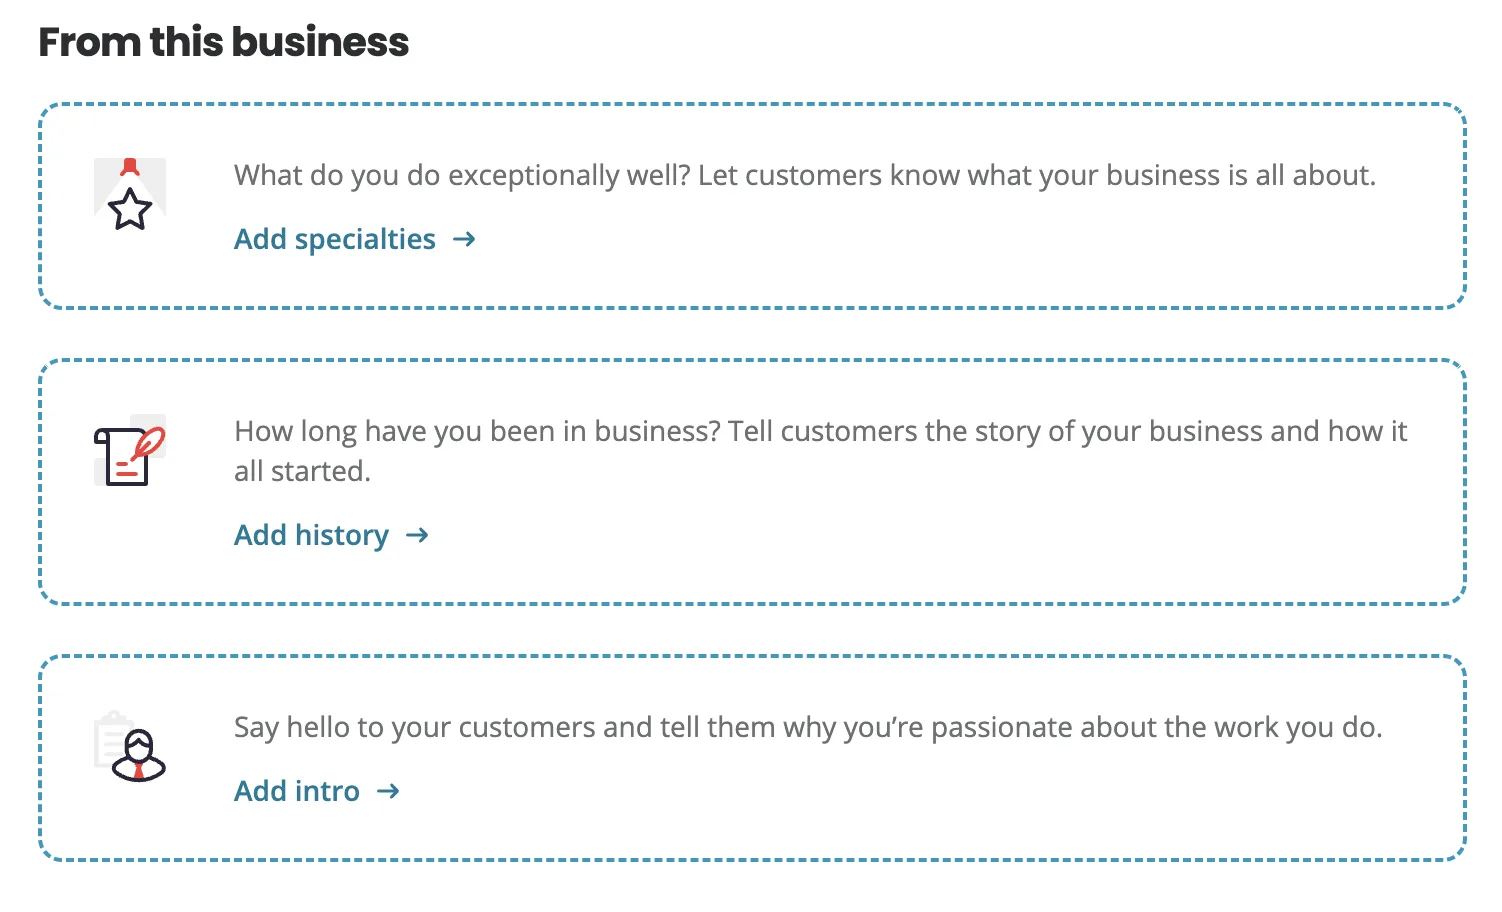The image size is (1502, 912).
Task: Click the arrow beside Add history
Action: coord(417,535)
